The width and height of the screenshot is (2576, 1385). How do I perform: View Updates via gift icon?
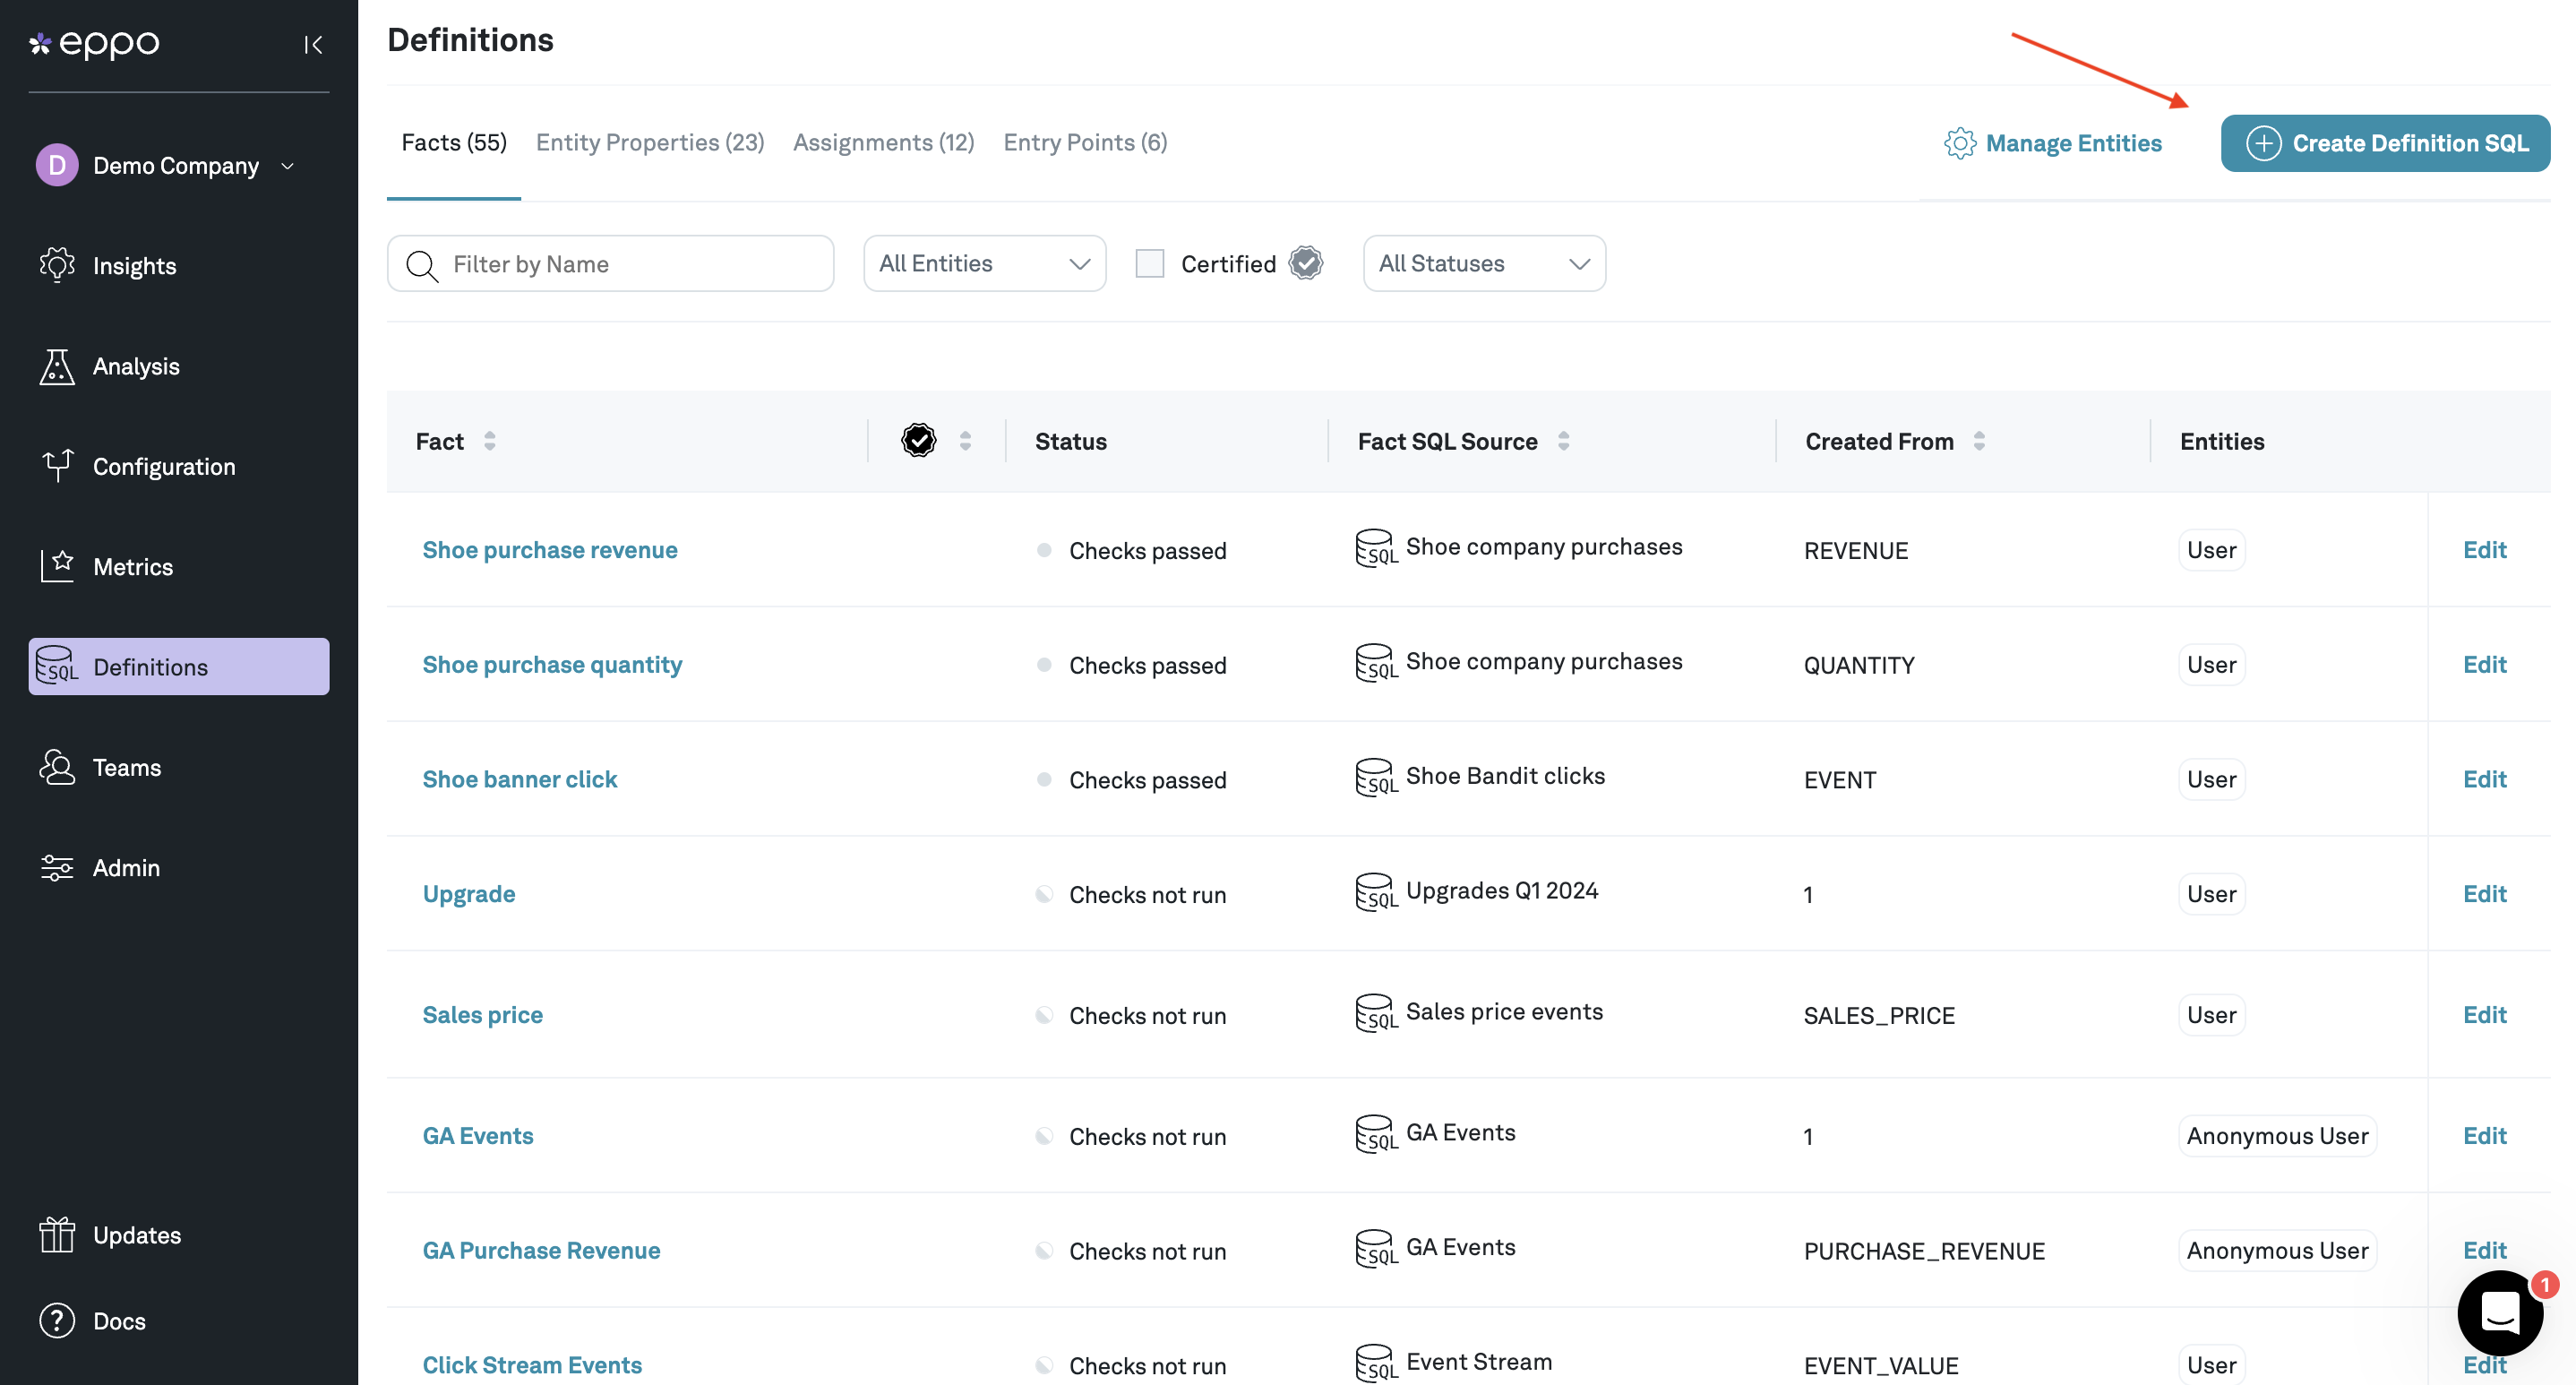(x=57, y=1234)
